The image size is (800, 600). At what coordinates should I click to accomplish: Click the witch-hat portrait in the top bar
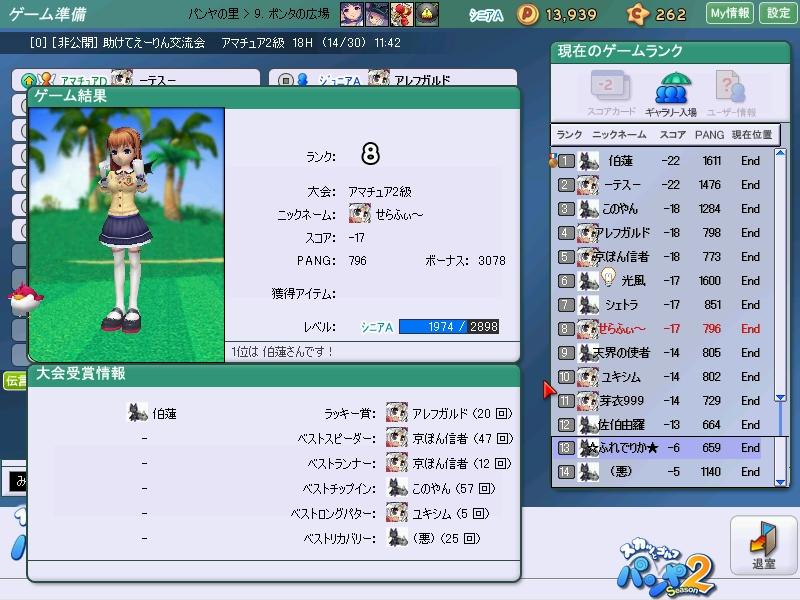[x=377, y=14]
